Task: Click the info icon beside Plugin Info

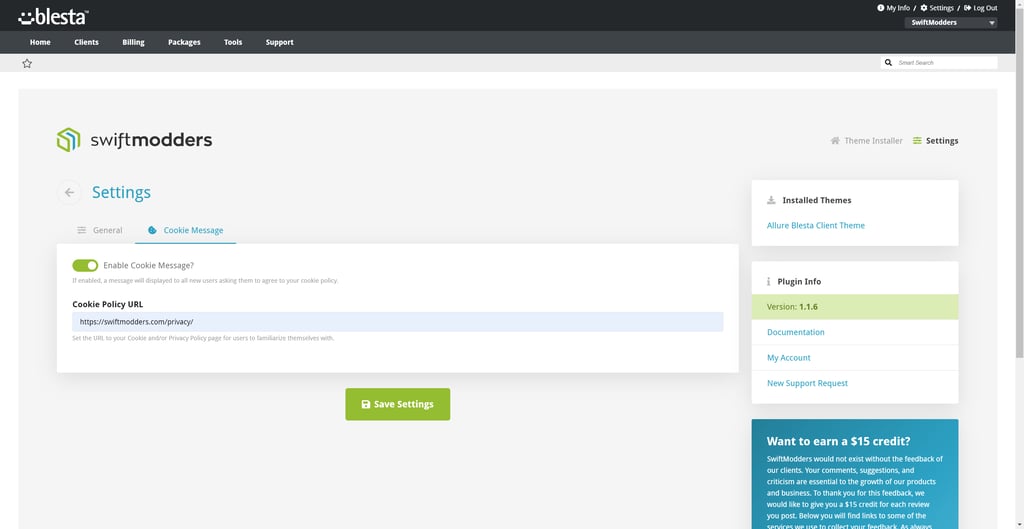Action: click(769, 281)
